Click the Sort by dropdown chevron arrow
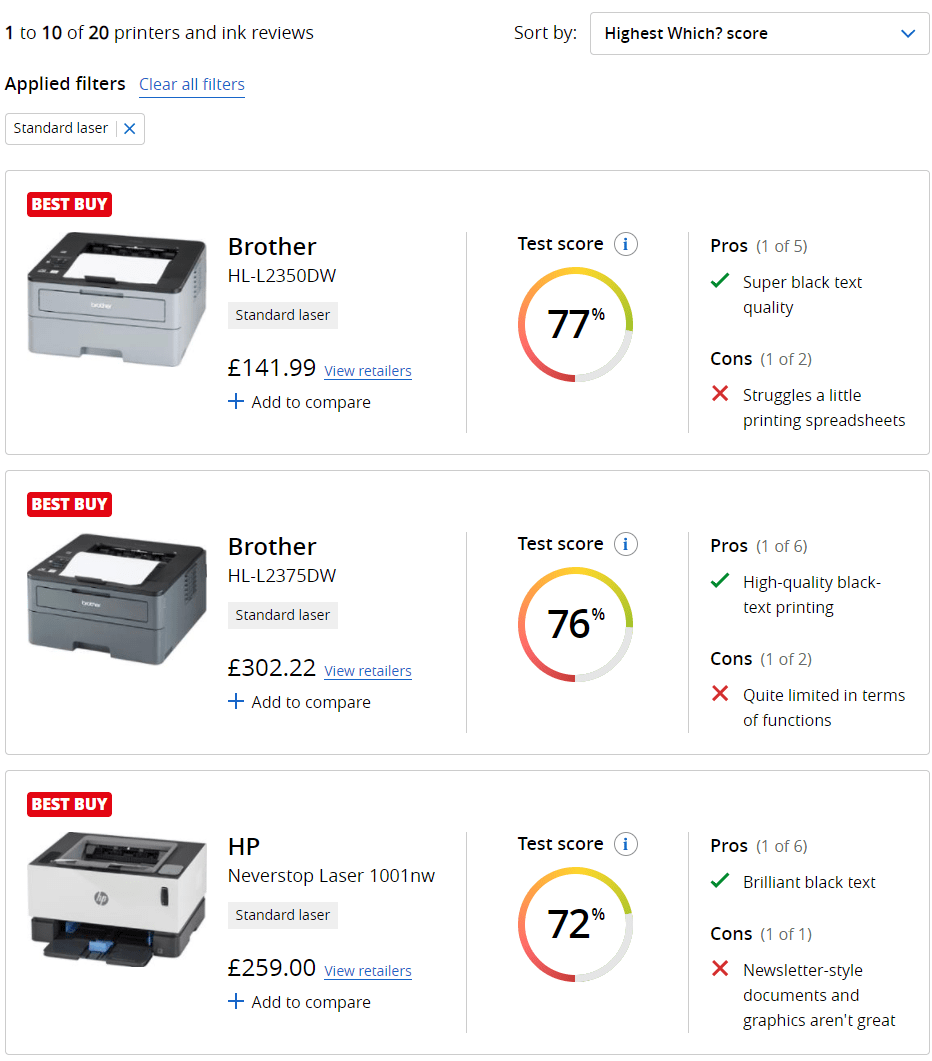The image size is (932, 1061). coord(907,34)
